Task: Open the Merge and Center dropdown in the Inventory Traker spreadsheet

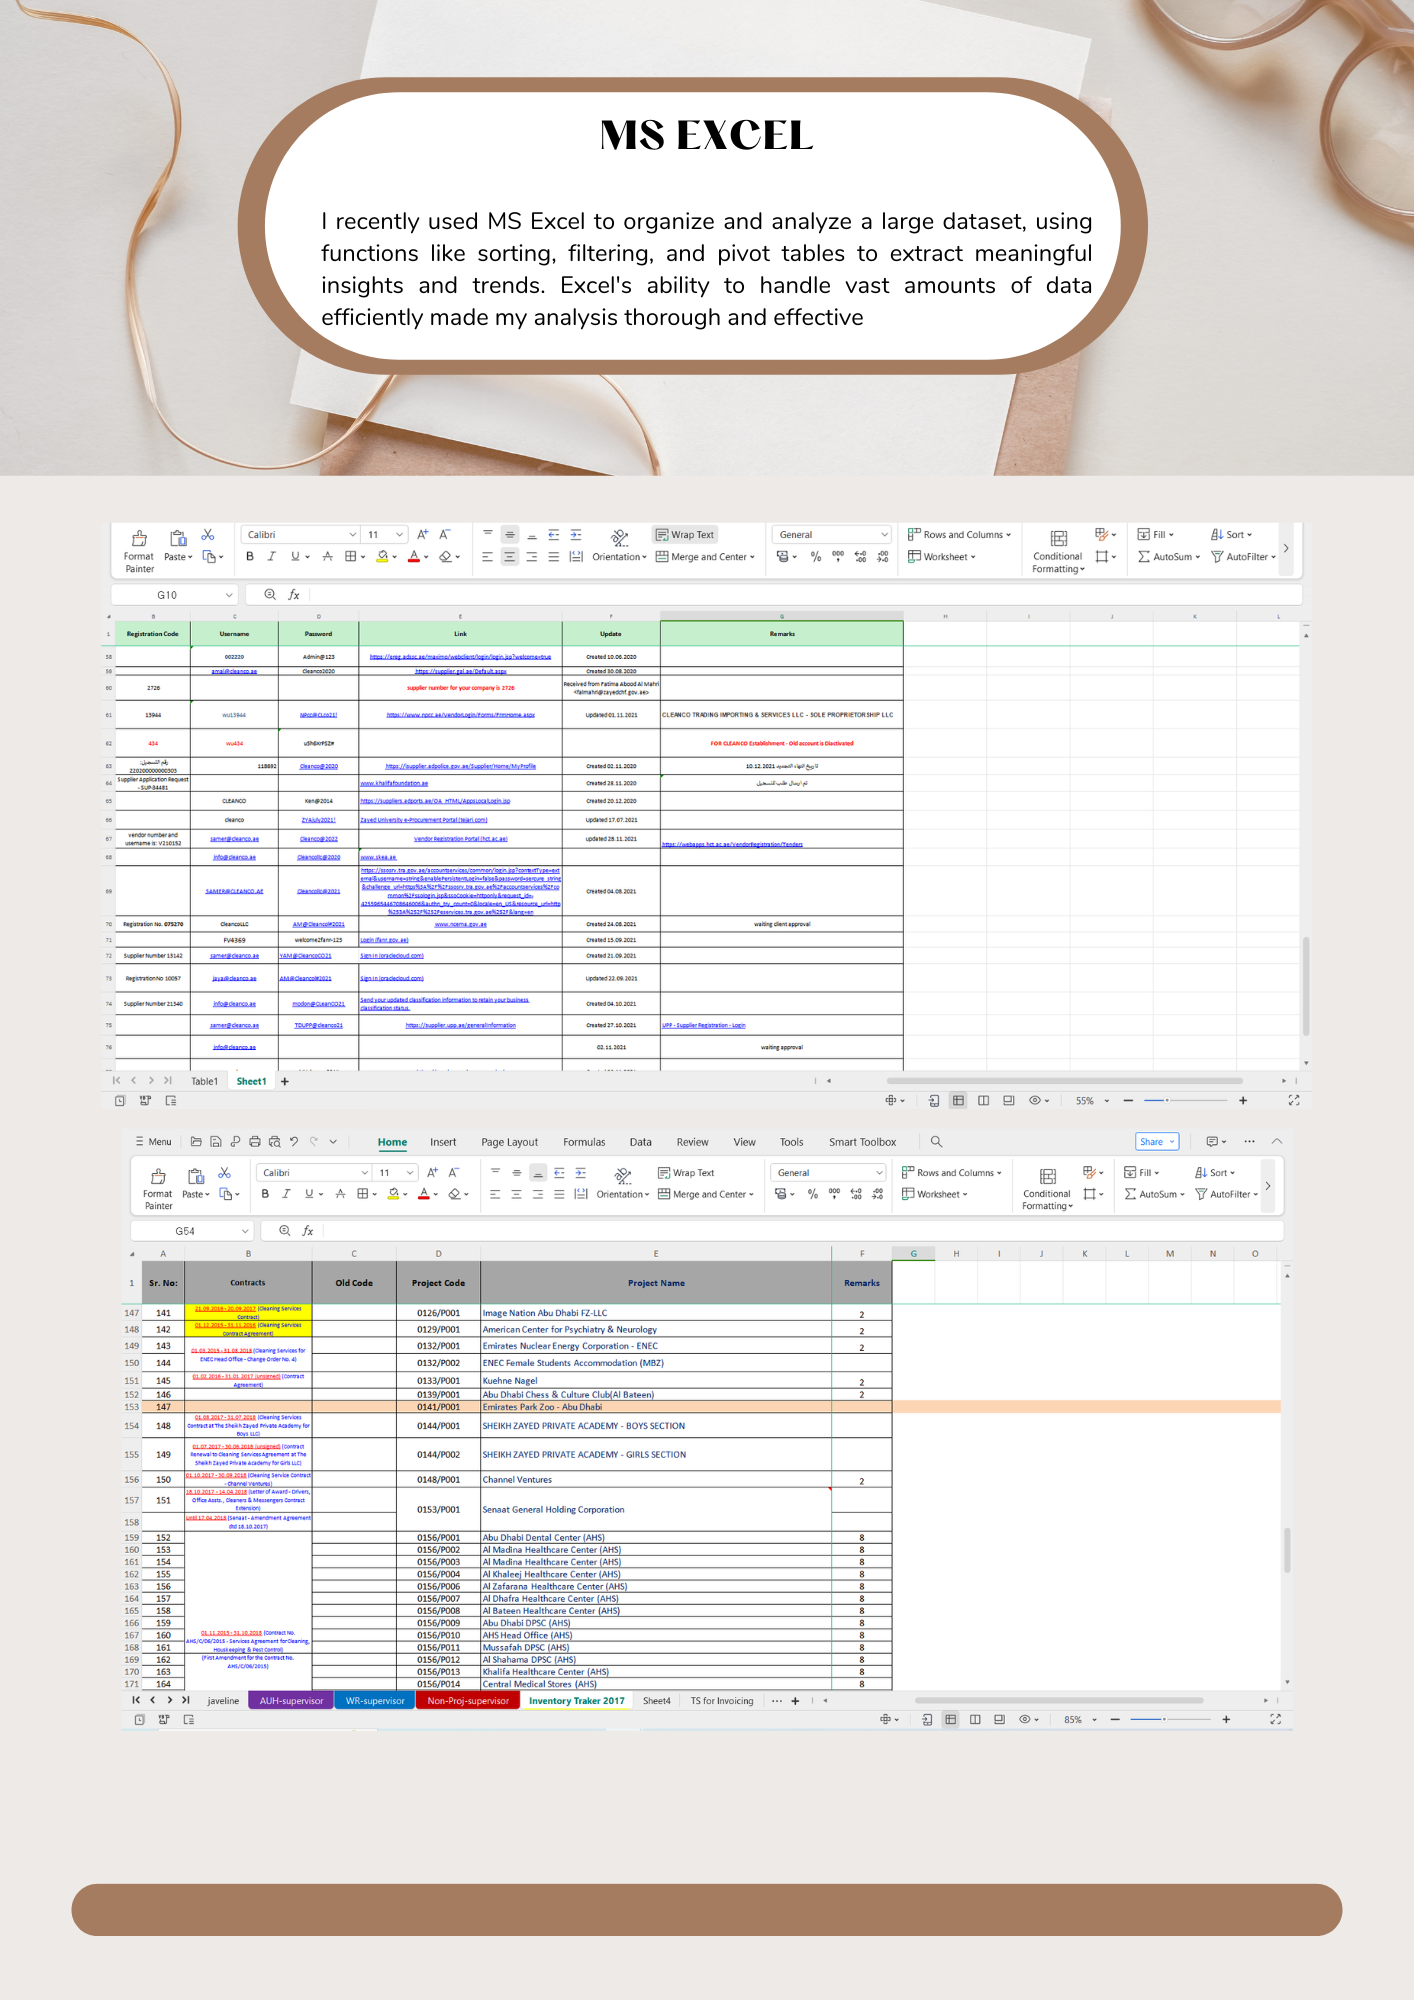Action: point(751,1195)
